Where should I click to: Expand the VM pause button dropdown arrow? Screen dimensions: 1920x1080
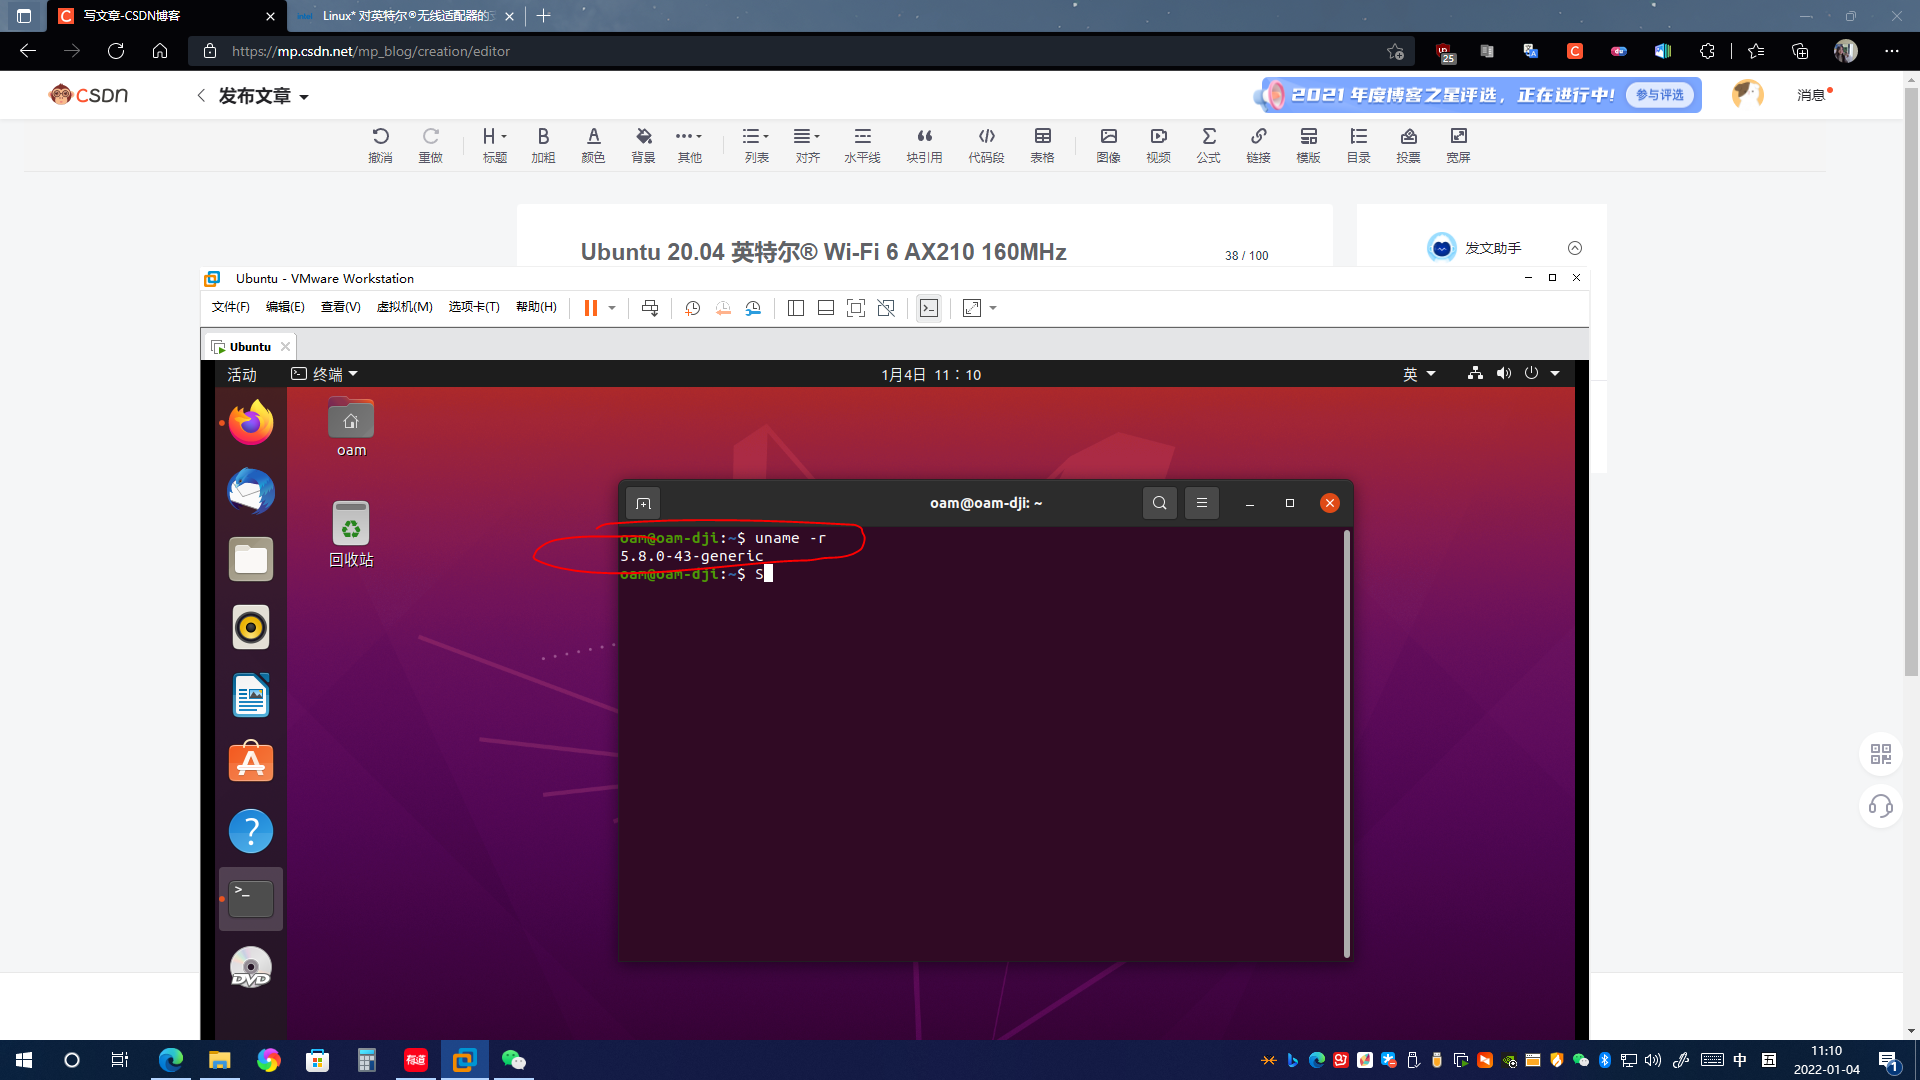pyautogui.click(x=610, y=307)
